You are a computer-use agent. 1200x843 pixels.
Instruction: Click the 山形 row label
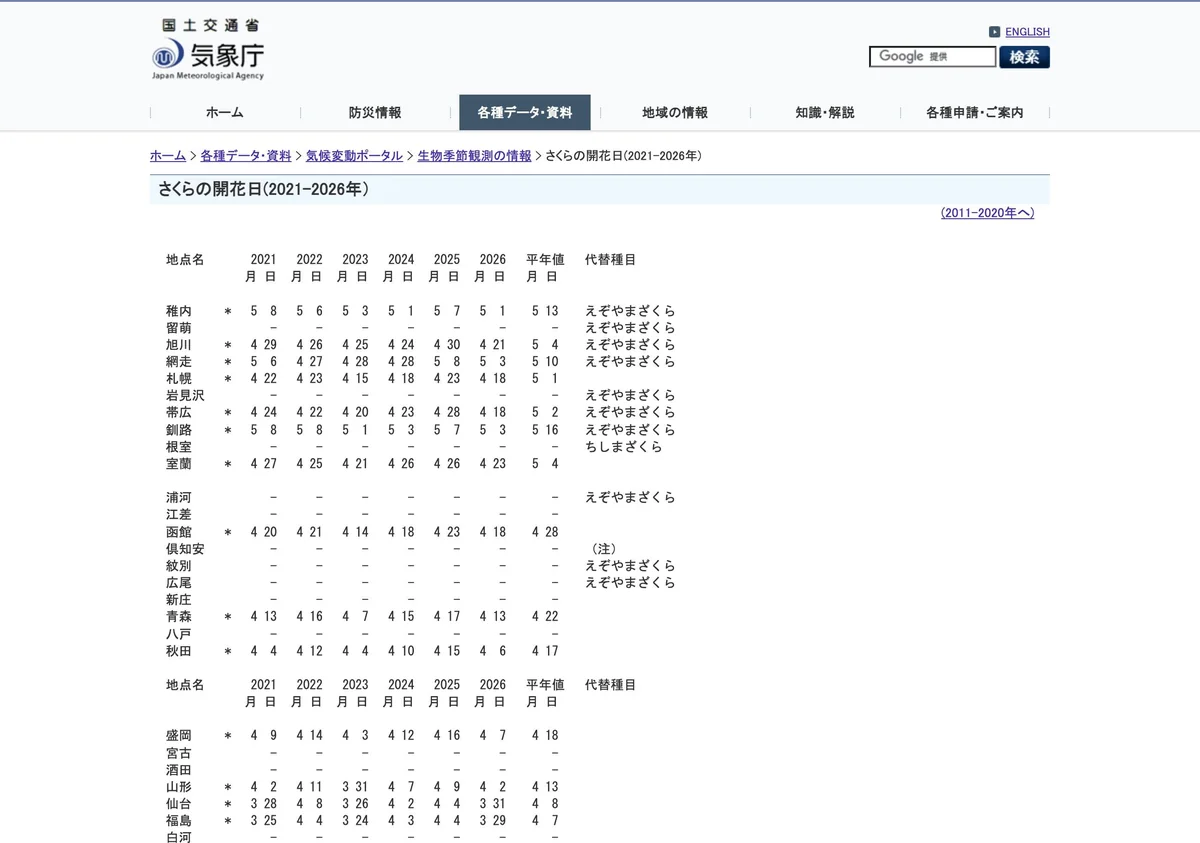point(179,787)
